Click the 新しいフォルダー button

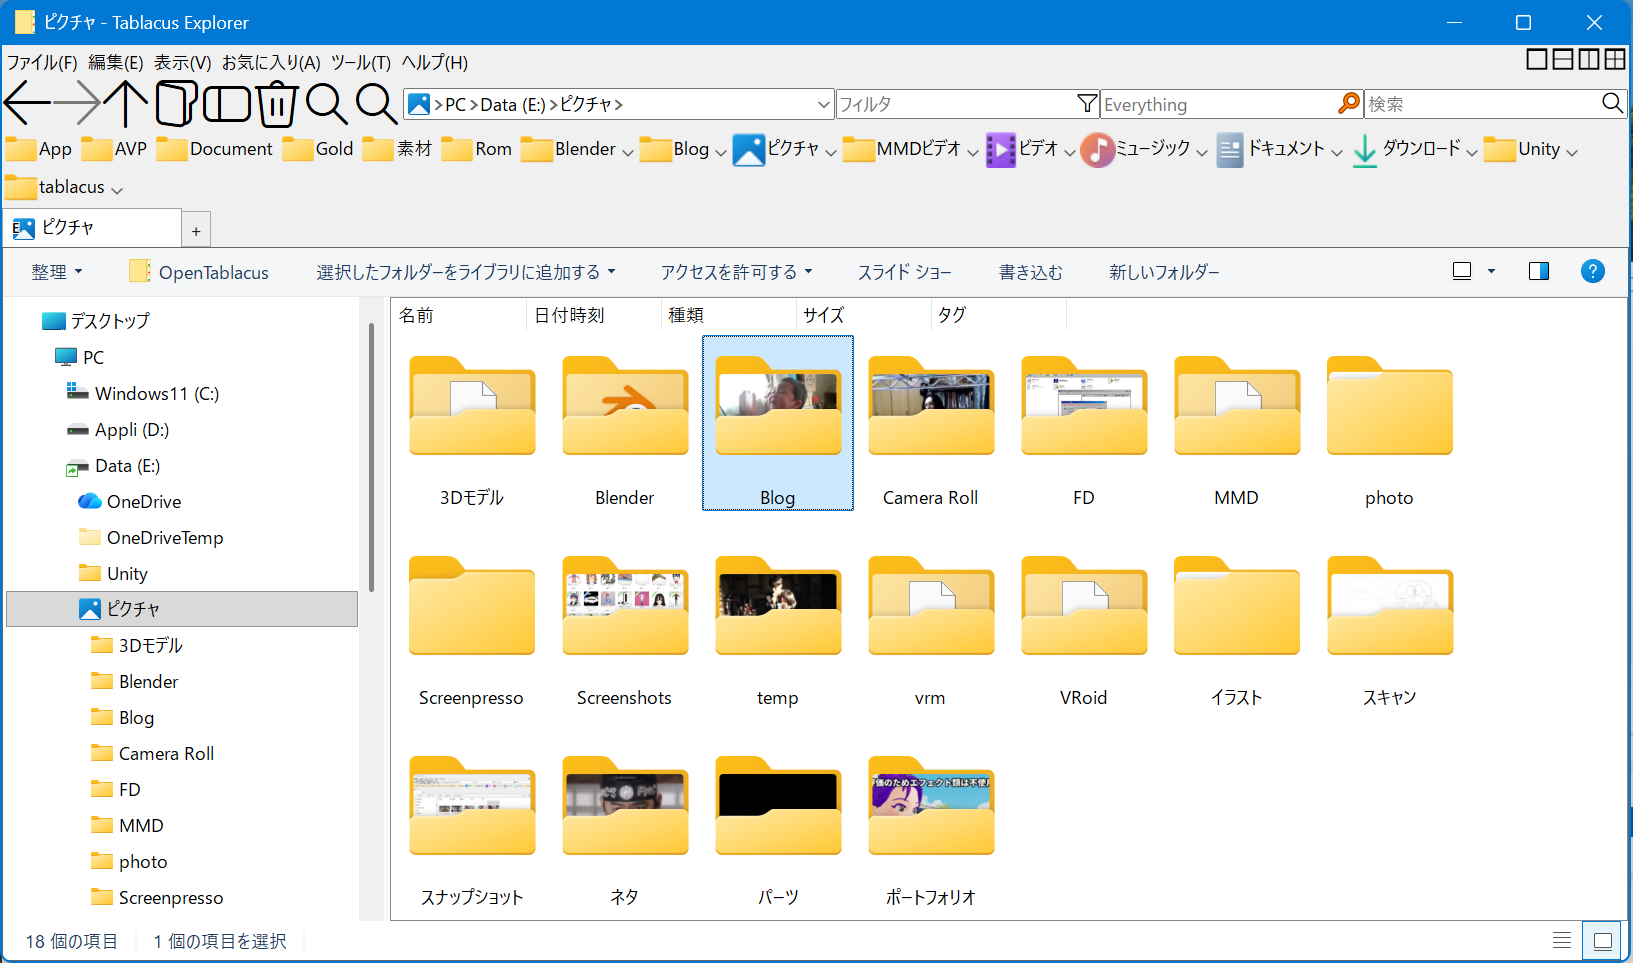point(1164,272)
